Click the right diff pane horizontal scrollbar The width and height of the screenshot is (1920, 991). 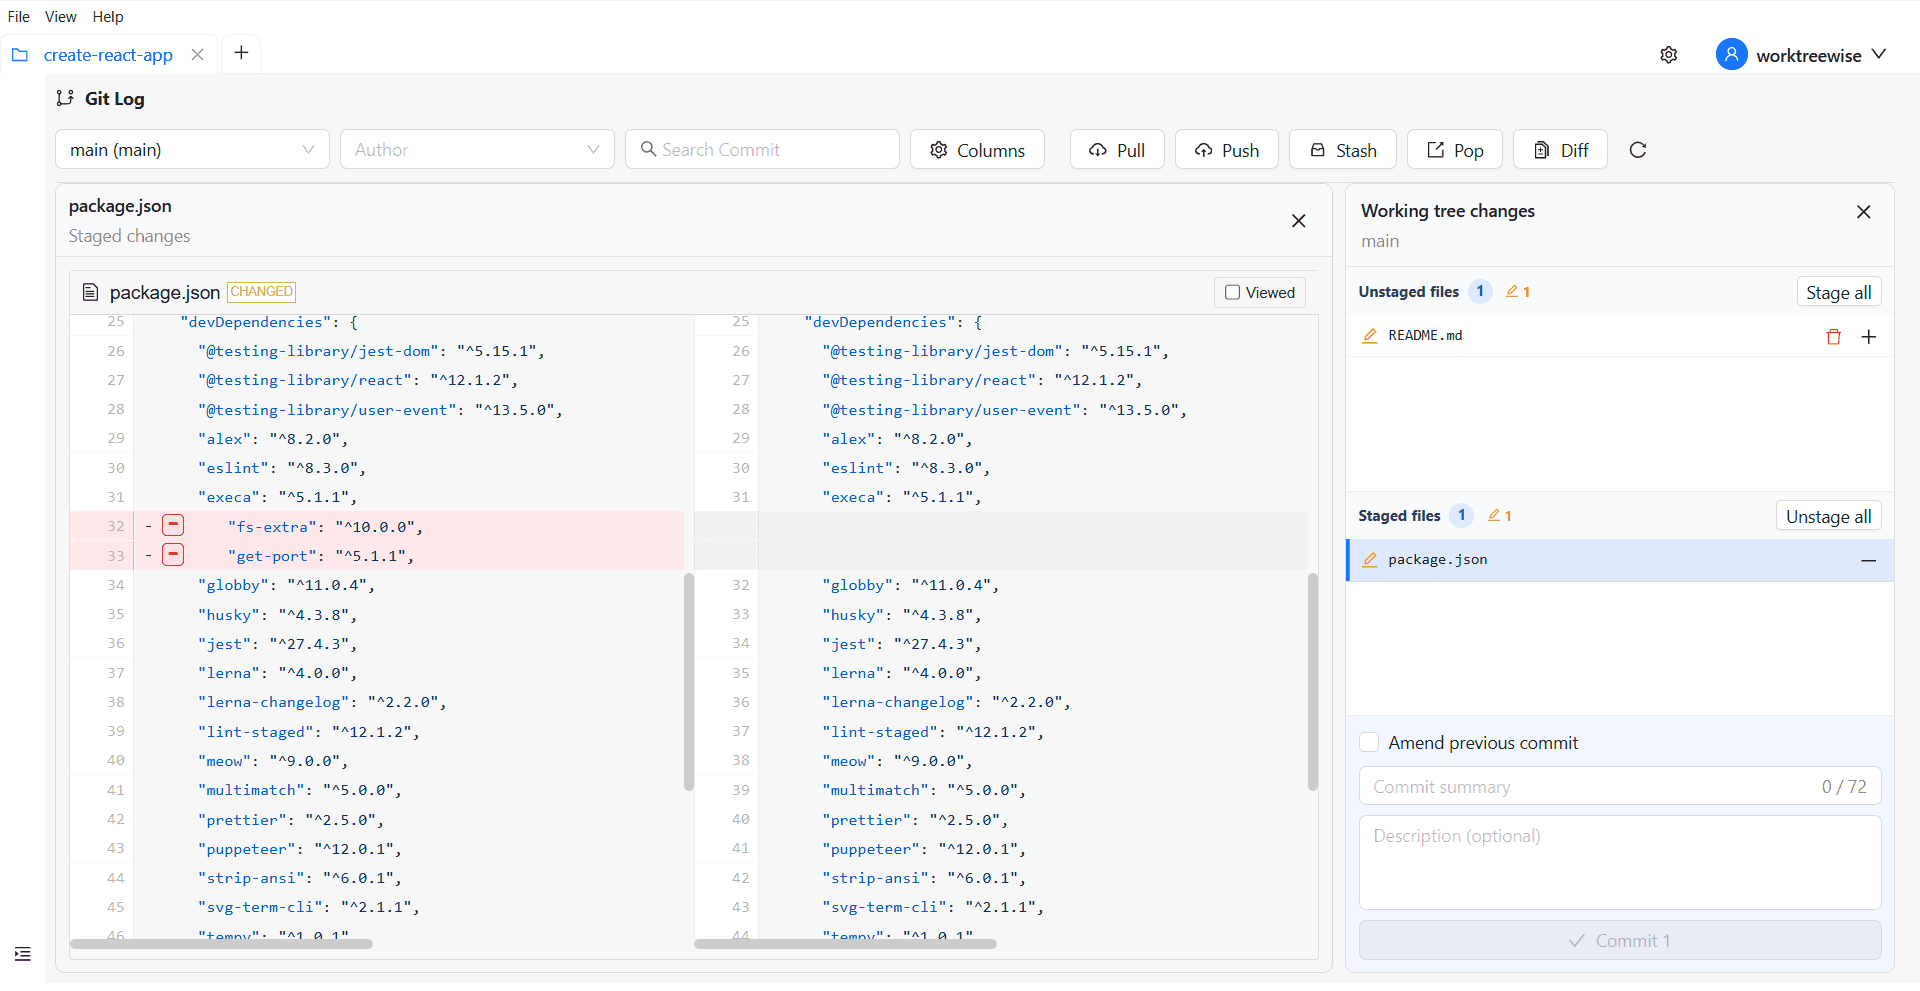pyautogui.click(x=845, y=943)
